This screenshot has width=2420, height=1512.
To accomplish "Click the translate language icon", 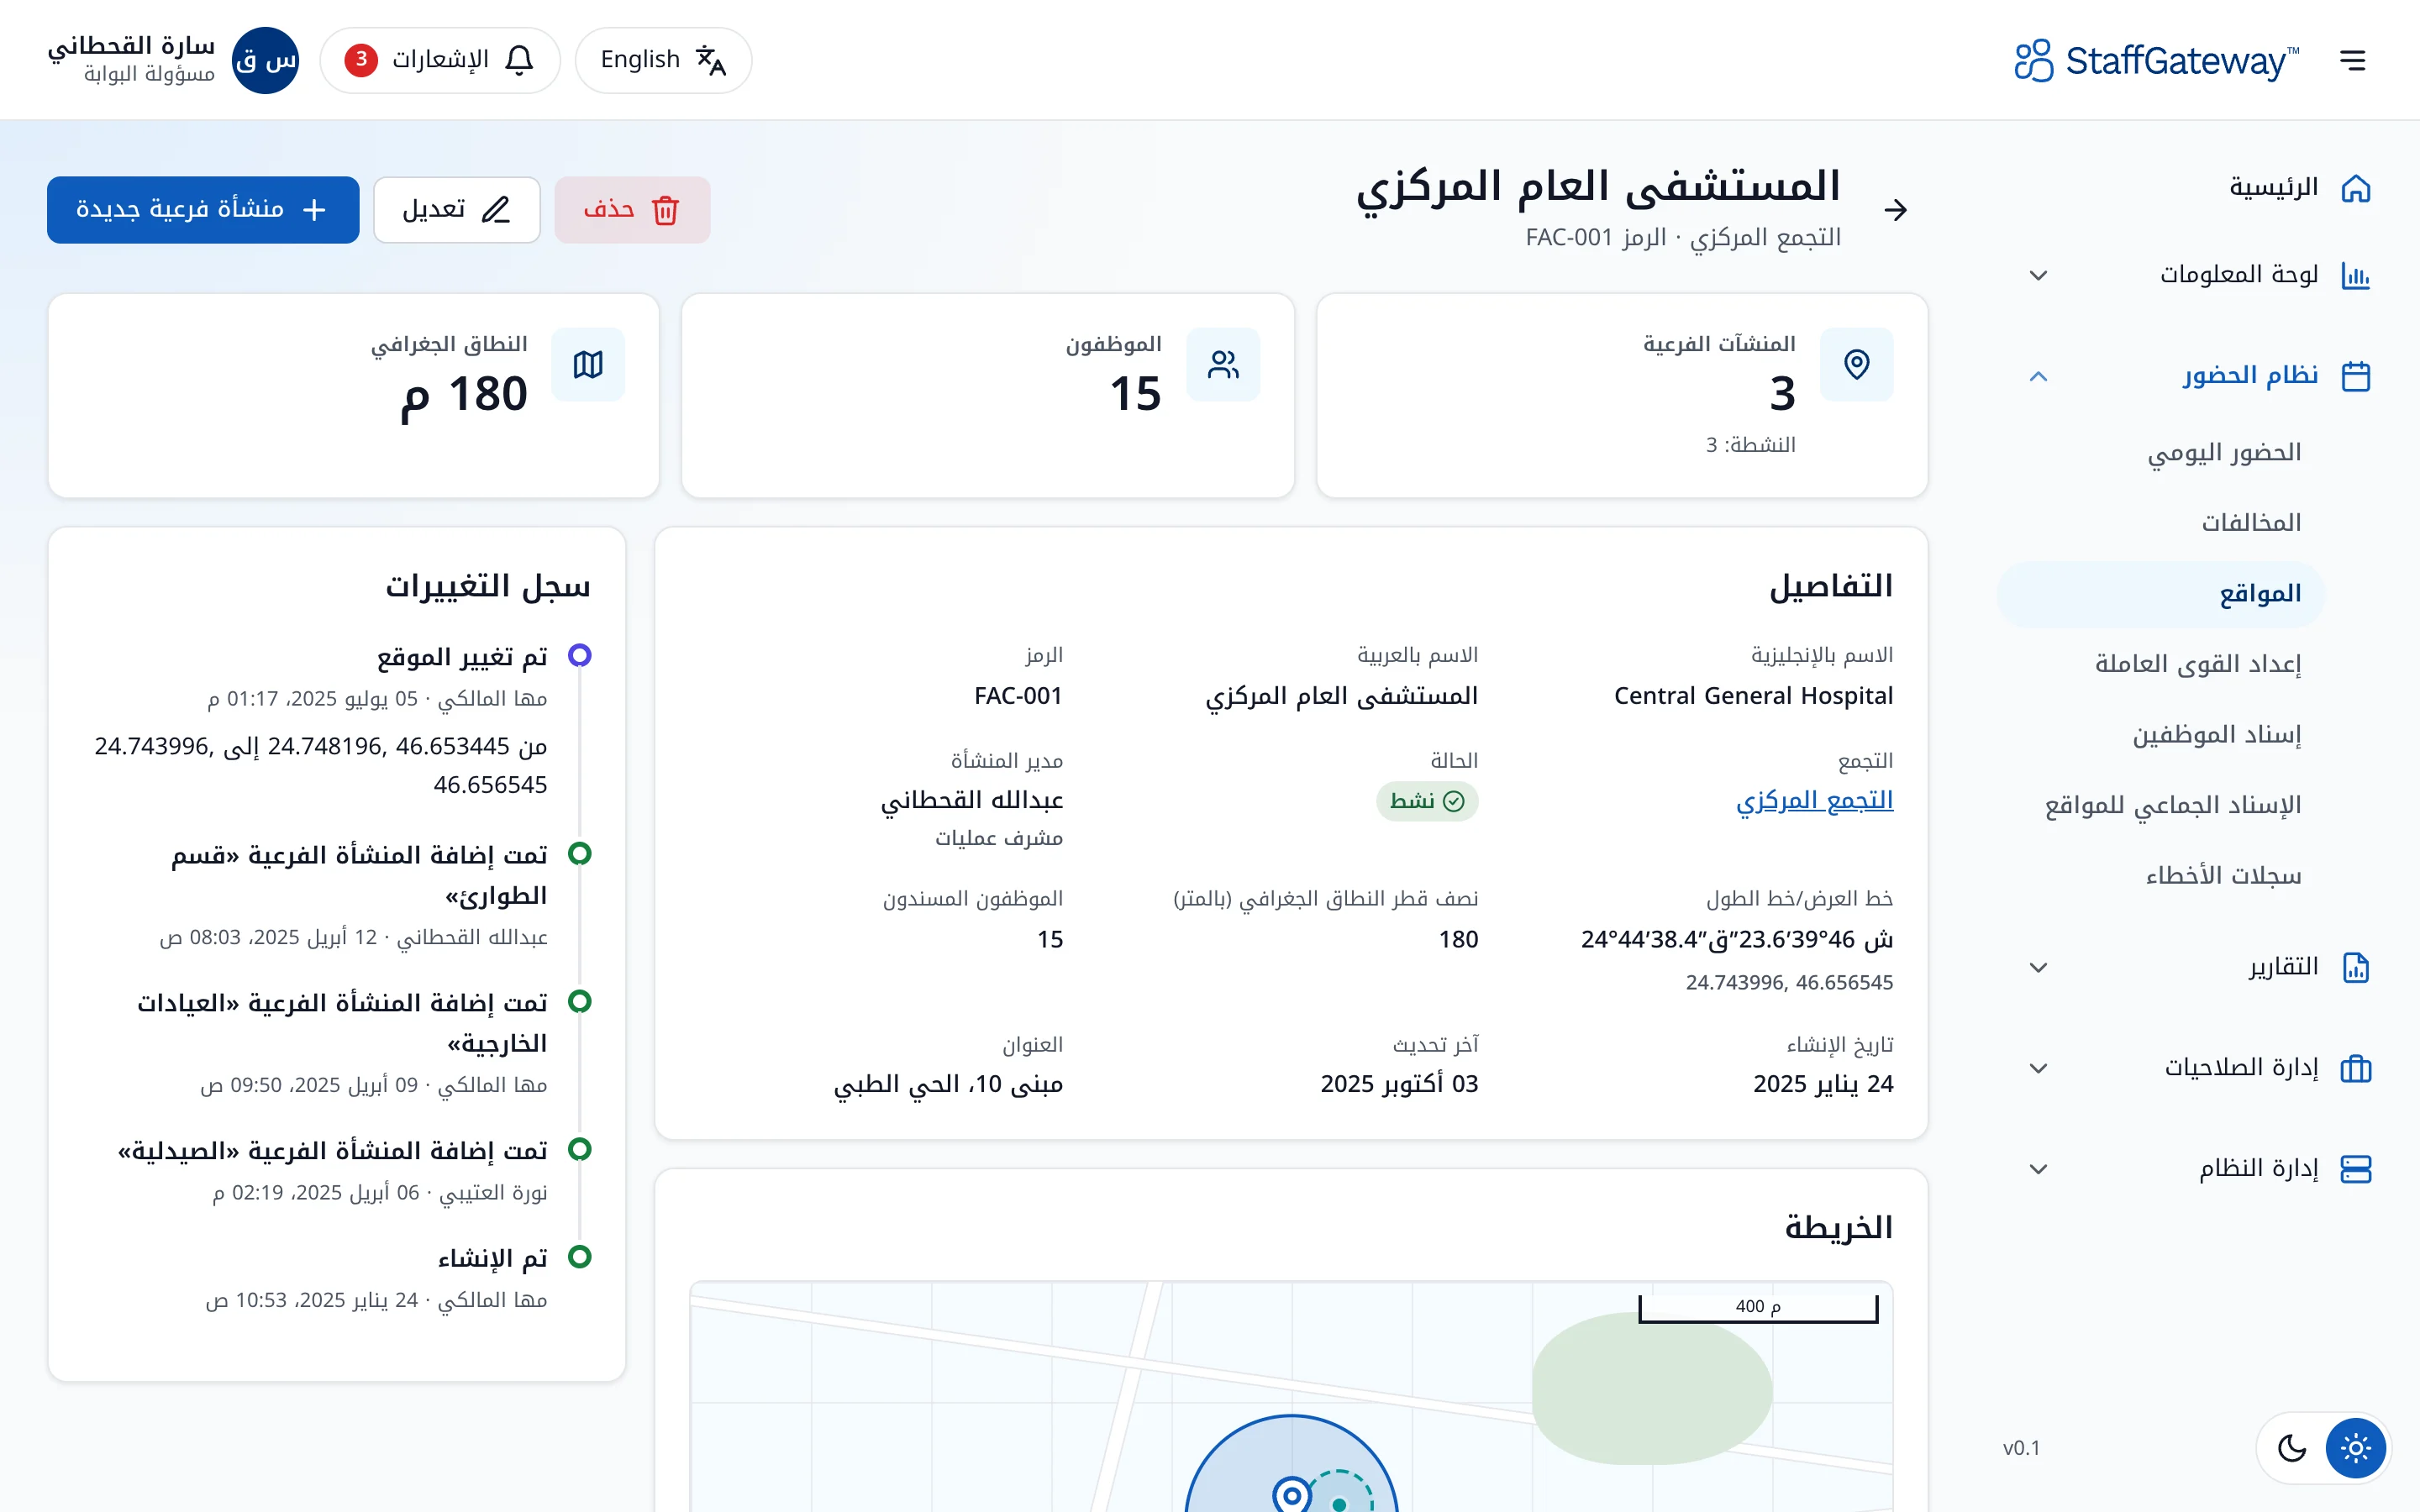I will tap(710, 60).
